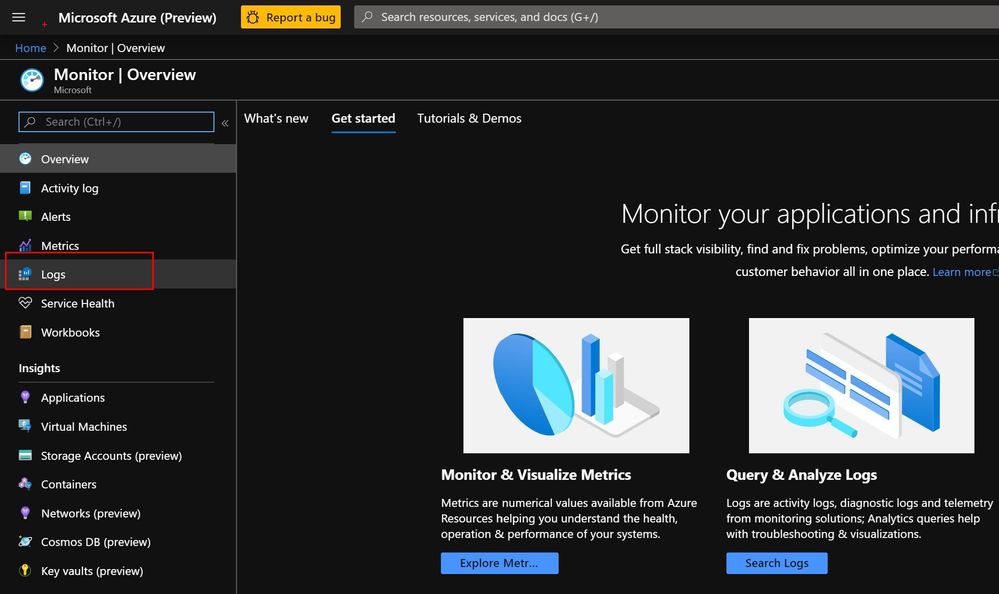Switch to Tutorials & Demos tab
999x594 pixels.
point(469,118)
